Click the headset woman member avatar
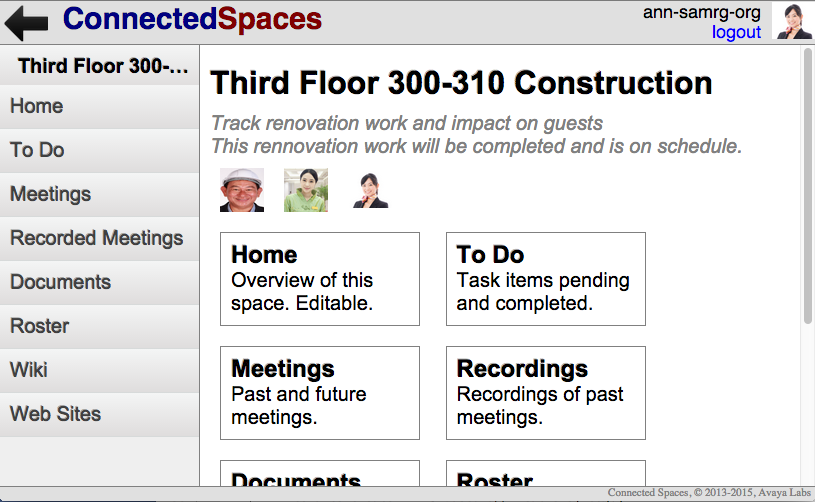The height and width of the screenshot is (502, 815). [x=370, y=190]
